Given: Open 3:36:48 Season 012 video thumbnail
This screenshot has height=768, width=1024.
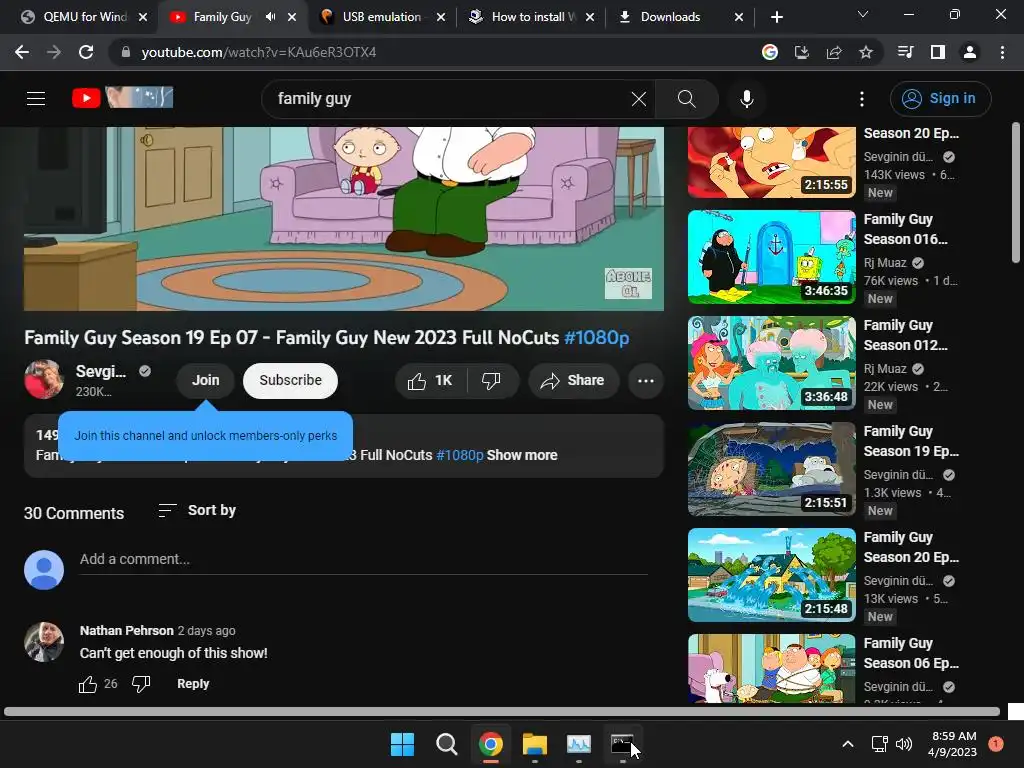Looking at the screenshot, I should pos(772,363).
